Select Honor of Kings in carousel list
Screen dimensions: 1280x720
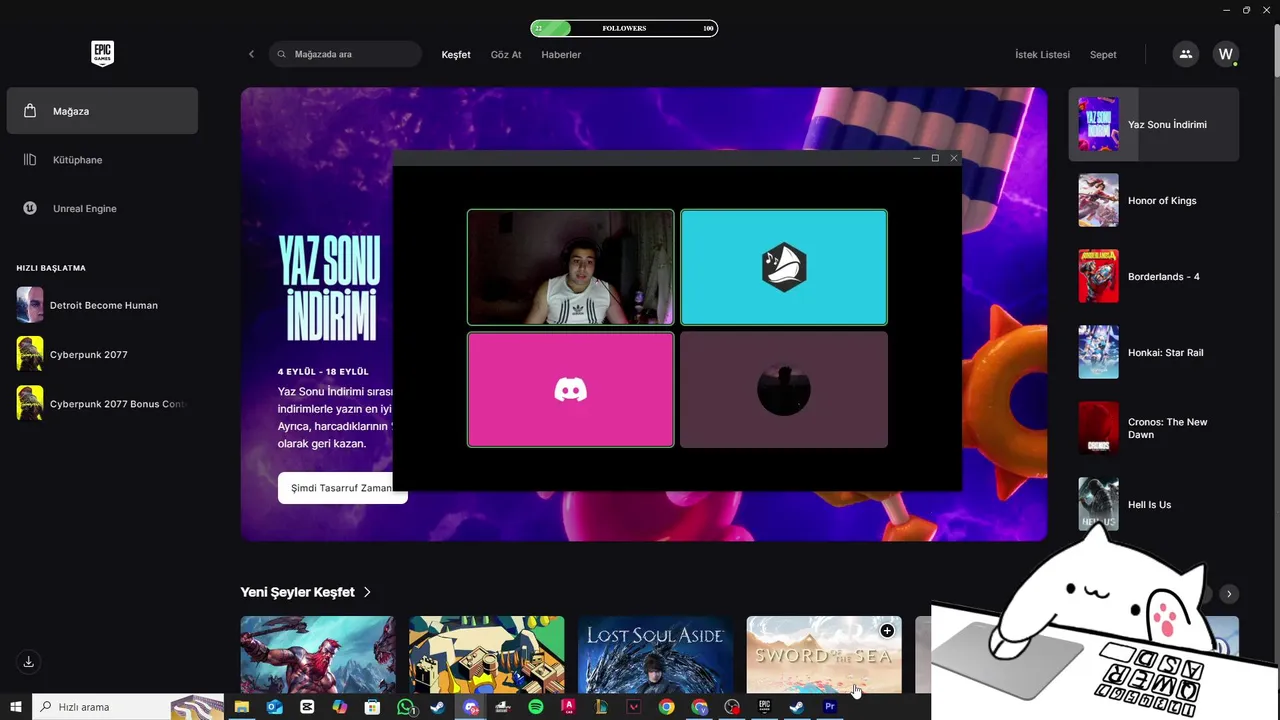coord(1154,200)
